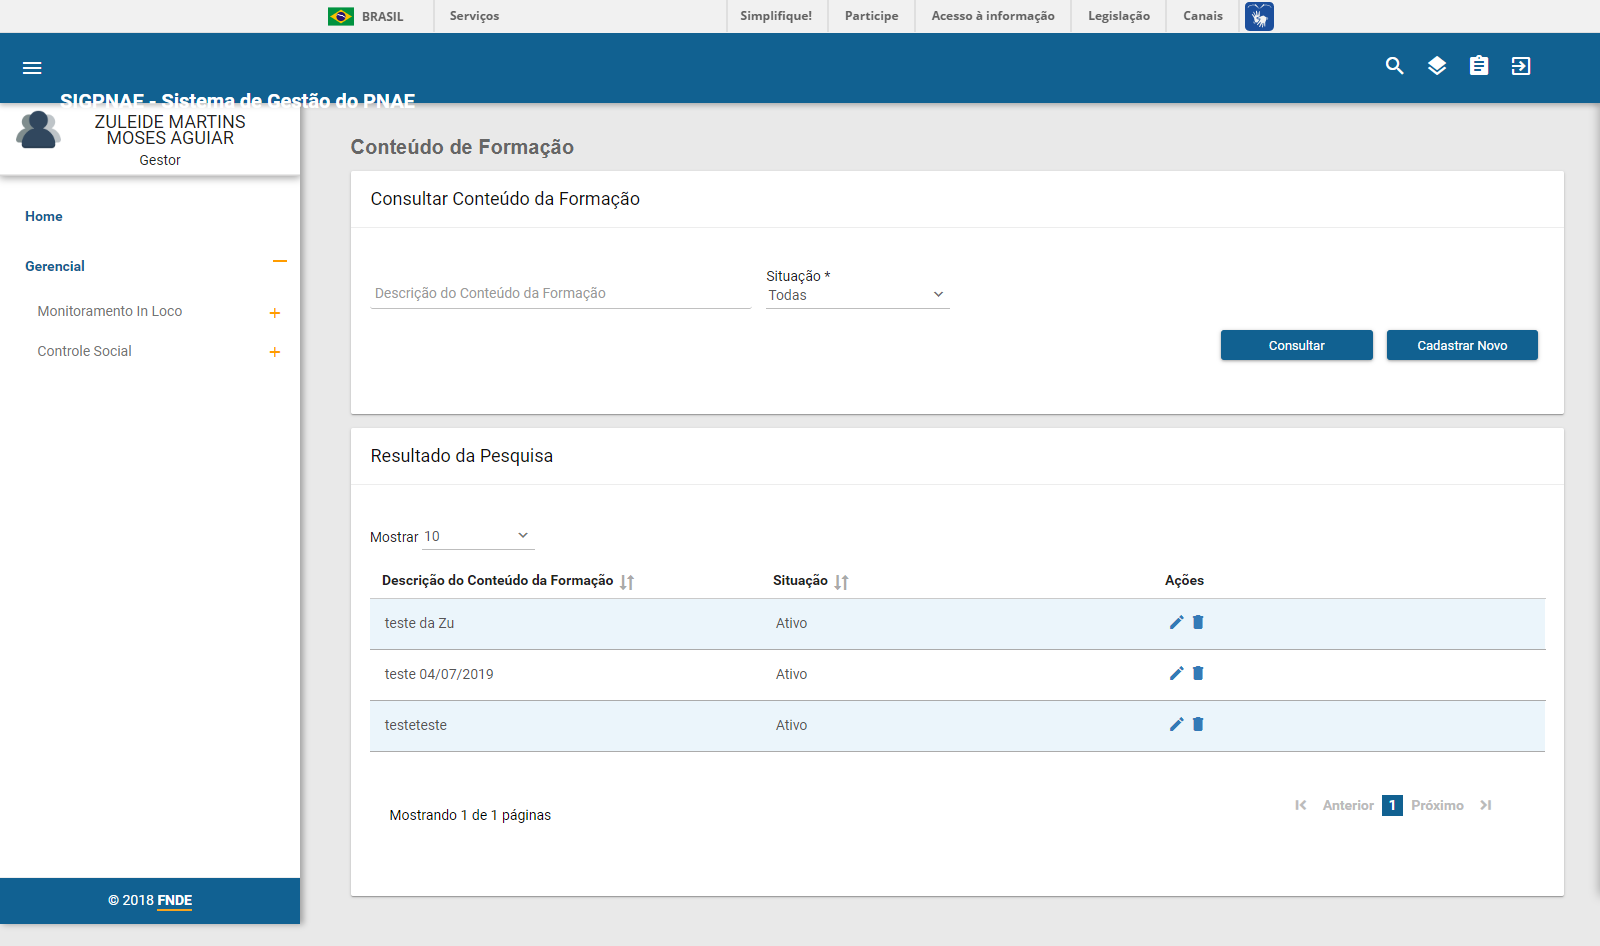
Task: Edit the 'testeteste' row with pencil
Action: tap(1176, 724)
